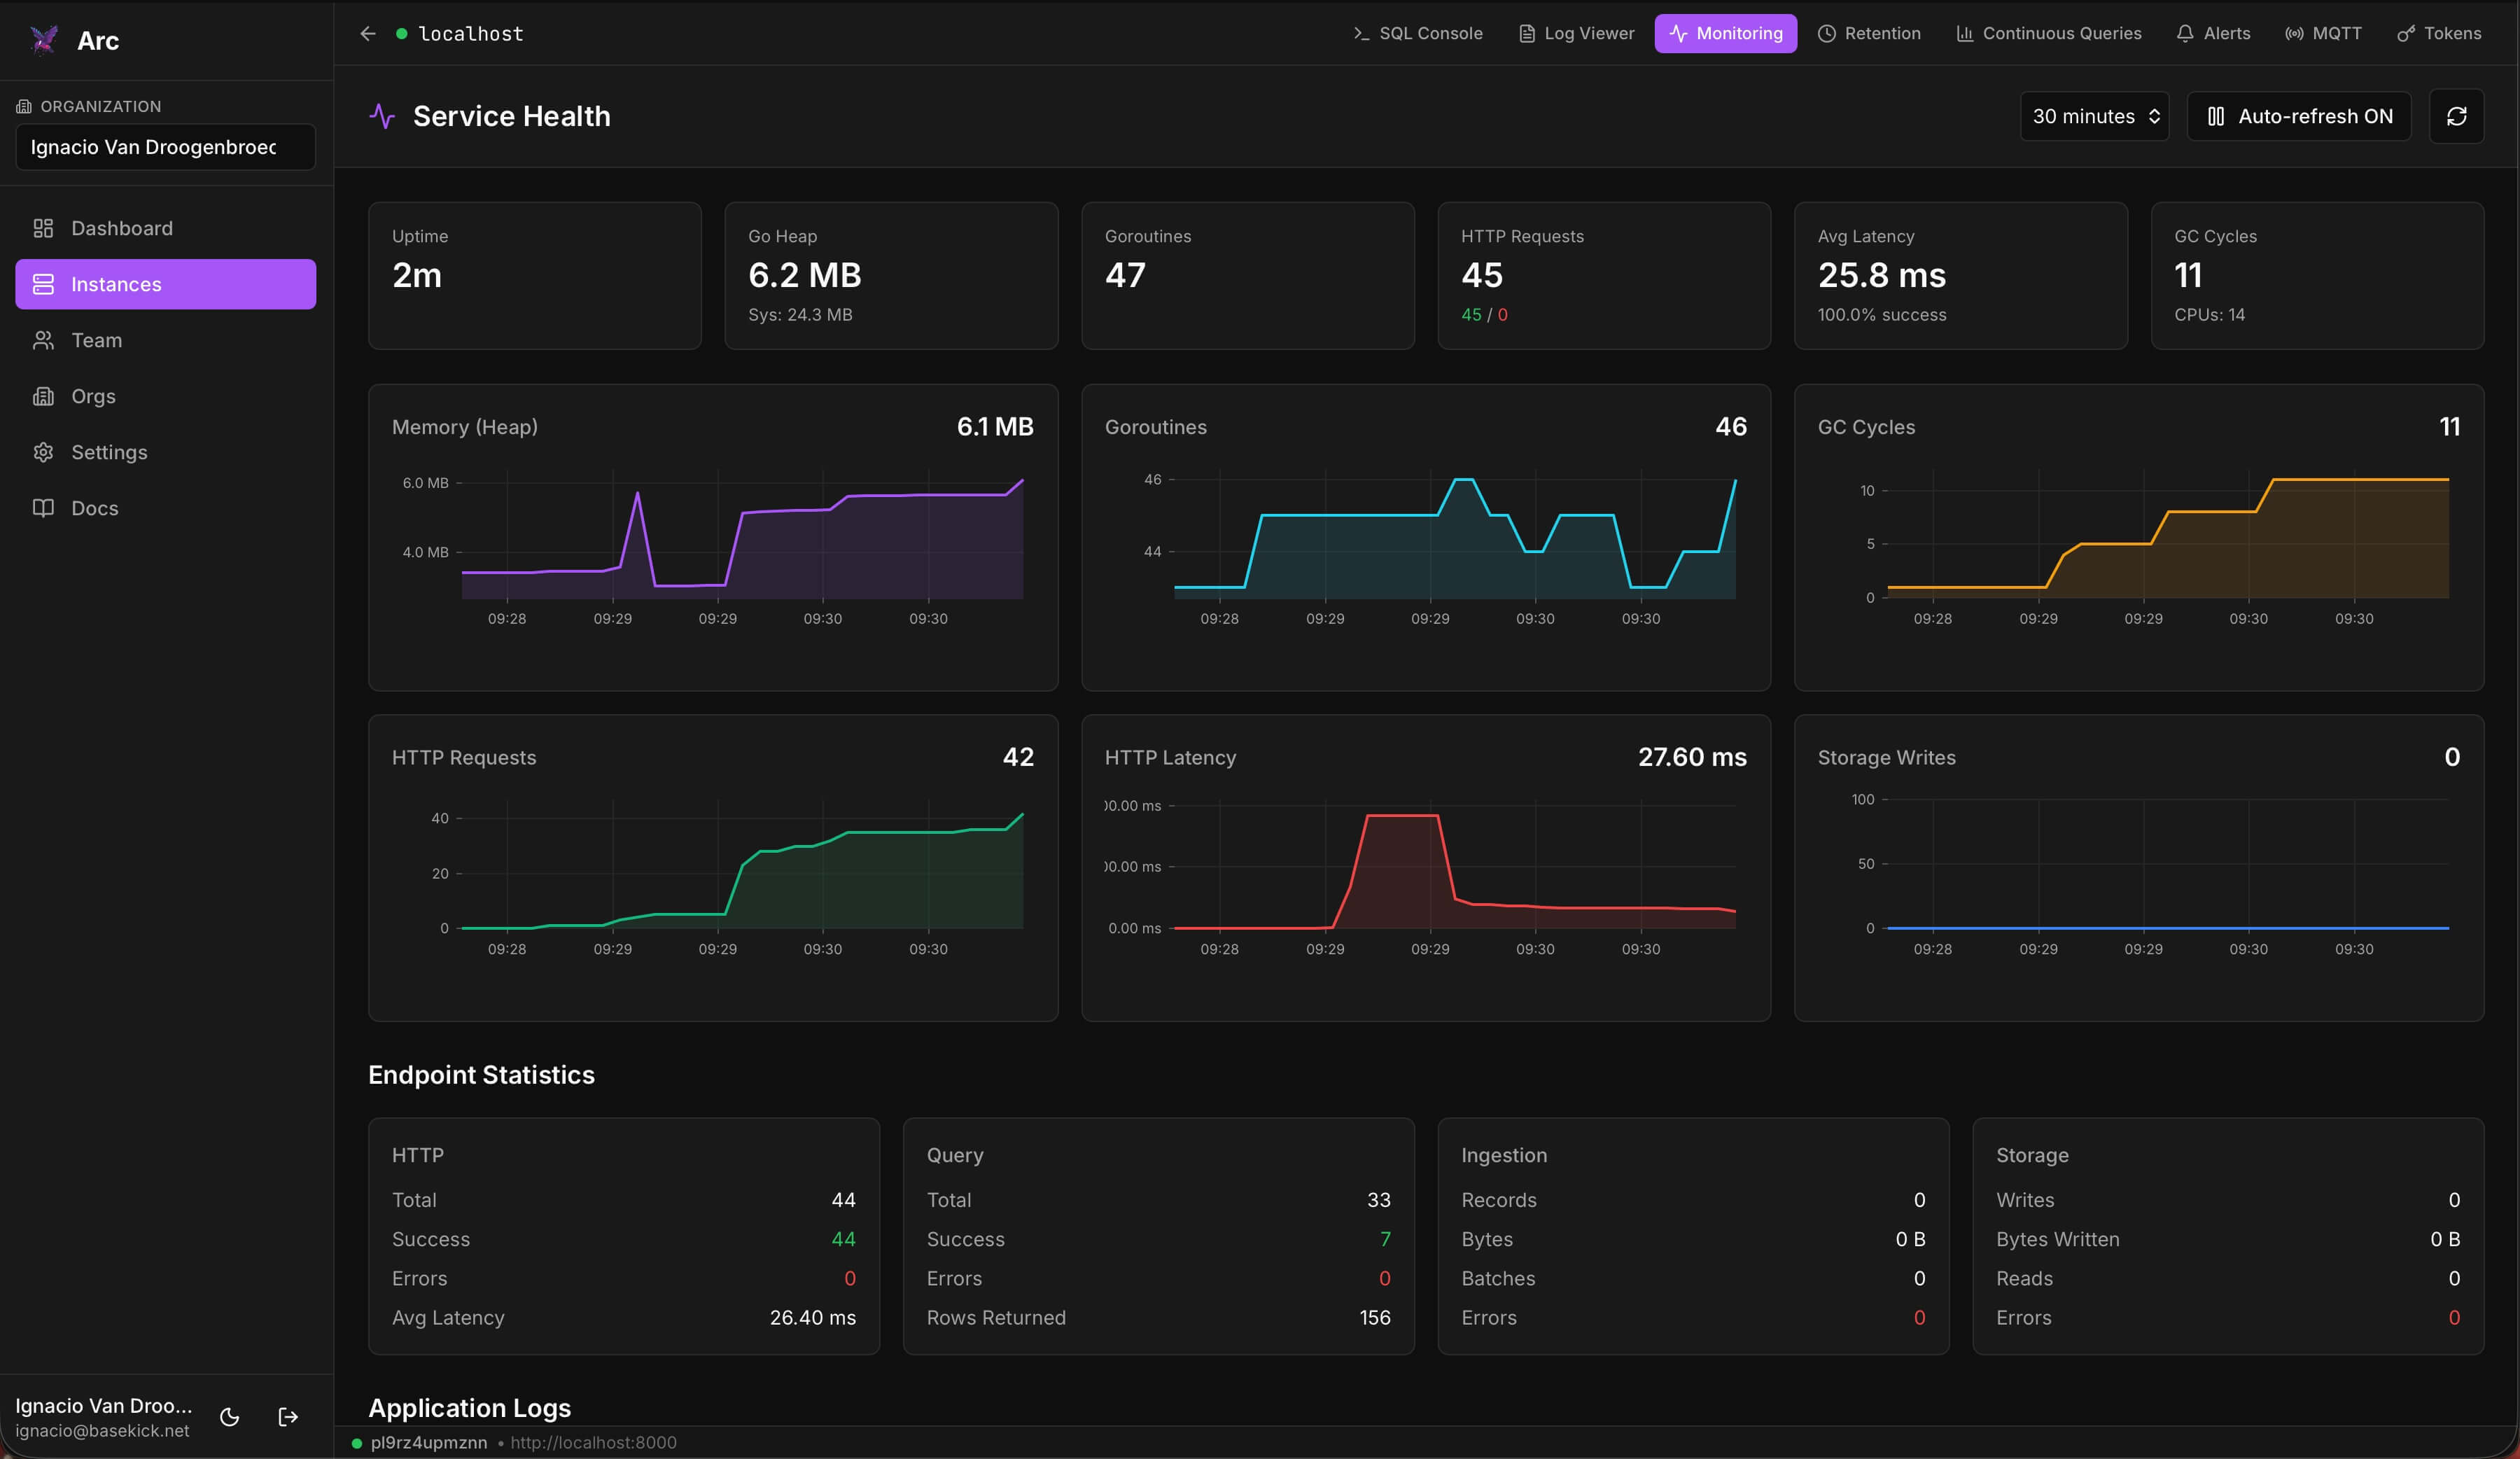The height and width of the screenshot is (1459, 2520).
Task: Click the HTTP Requests green chart
Action: (x=713, y=867)
